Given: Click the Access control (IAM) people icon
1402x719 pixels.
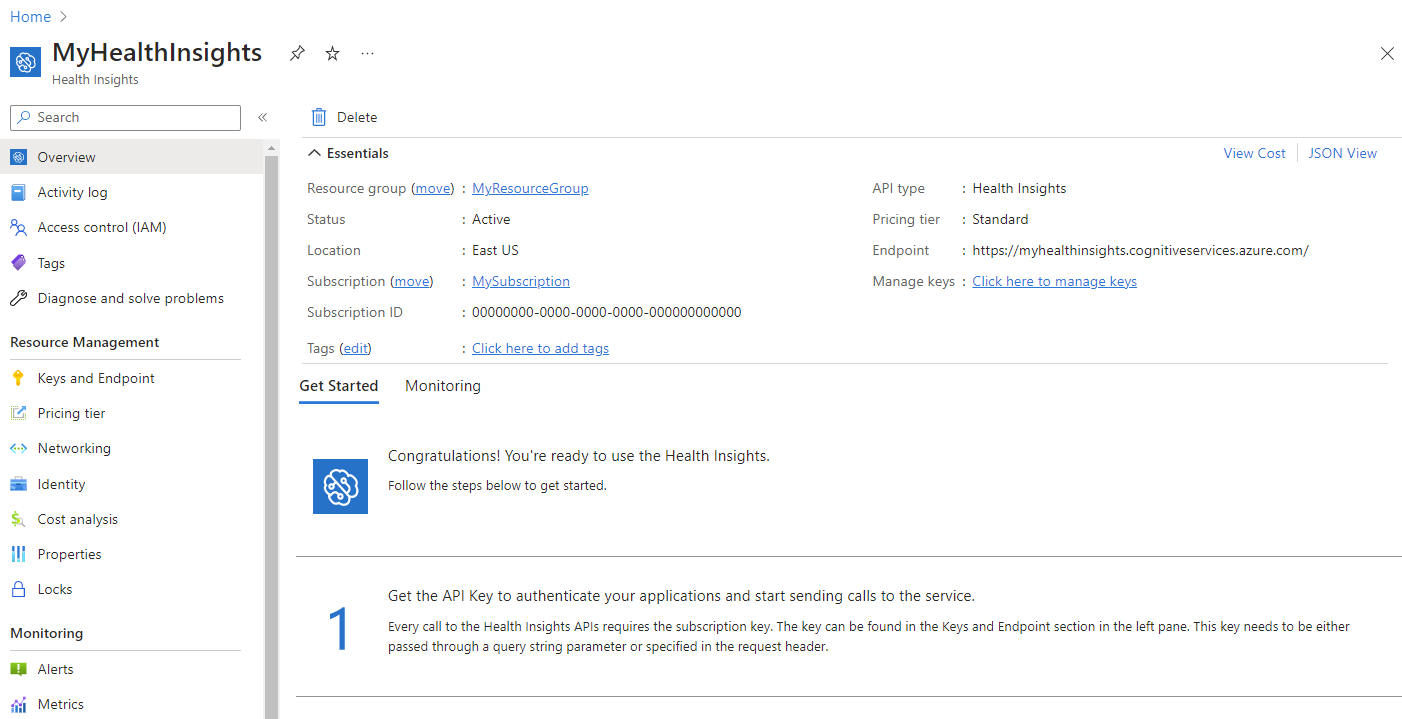Looking at the screenshot, I should coord(18,227).
